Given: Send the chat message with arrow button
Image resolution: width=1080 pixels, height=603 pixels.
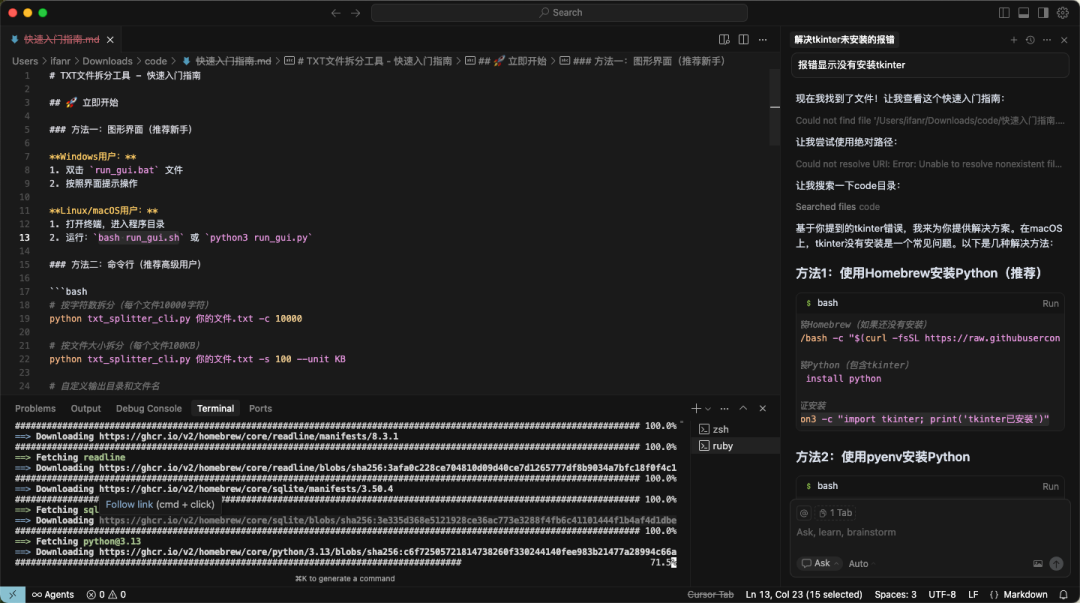Looking at the screenshot, I should (x=1056, y=563).
